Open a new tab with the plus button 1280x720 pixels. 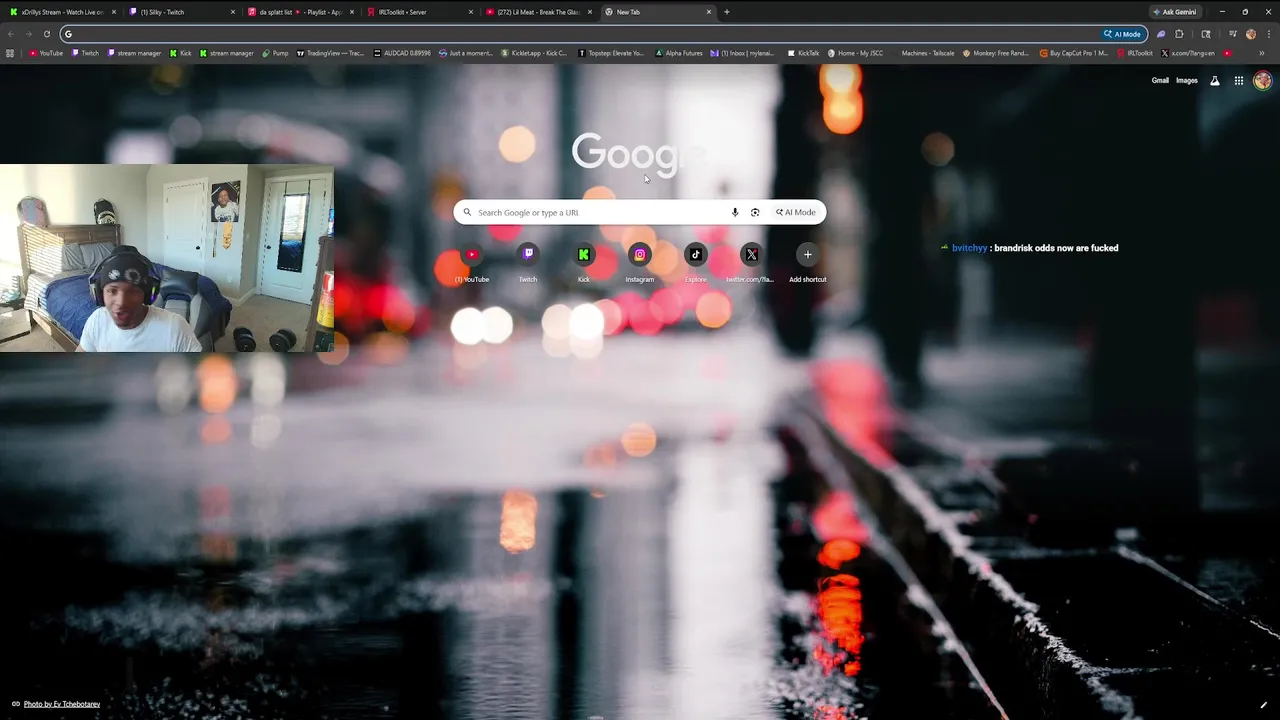tap(727, 12)
